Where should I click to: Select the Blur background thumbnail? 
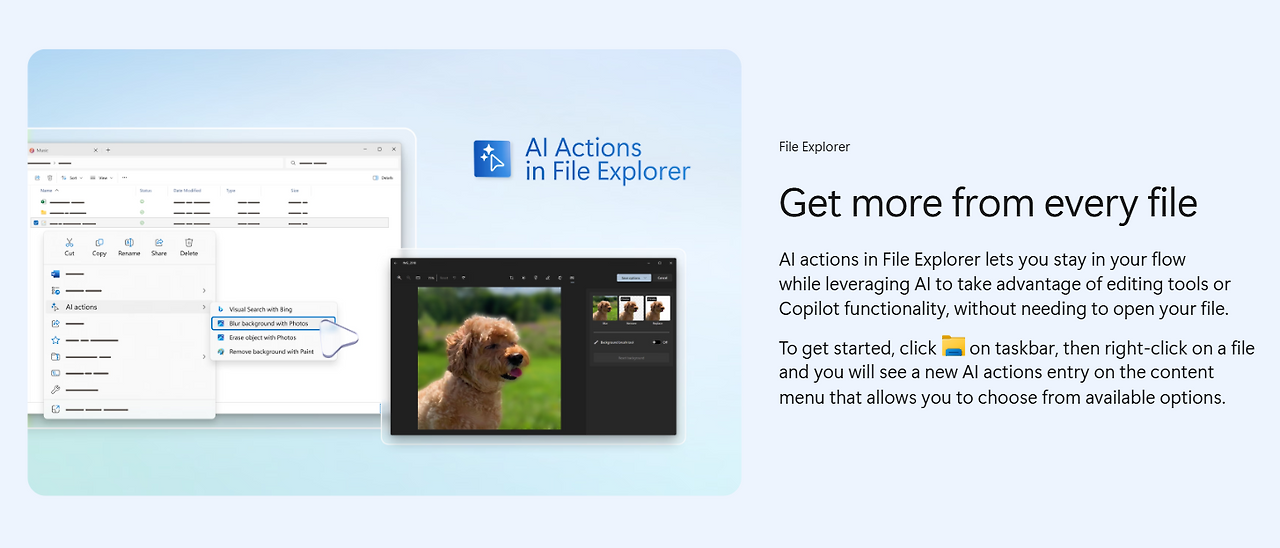605,308
